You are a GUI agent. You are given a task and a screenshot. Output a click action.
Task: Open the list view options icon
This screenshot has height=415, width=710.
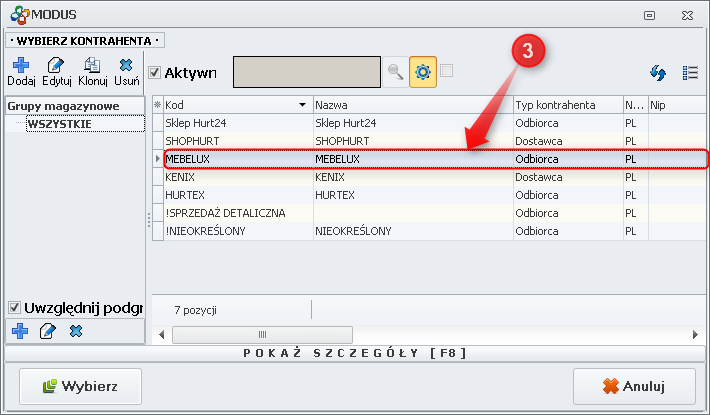tap(691, 72)
